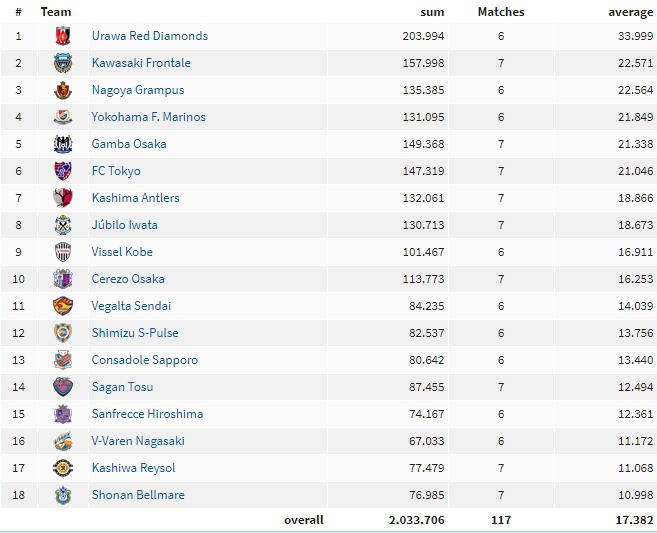Open the Sanfrecce Hiroshima team link

pos(147,414)
